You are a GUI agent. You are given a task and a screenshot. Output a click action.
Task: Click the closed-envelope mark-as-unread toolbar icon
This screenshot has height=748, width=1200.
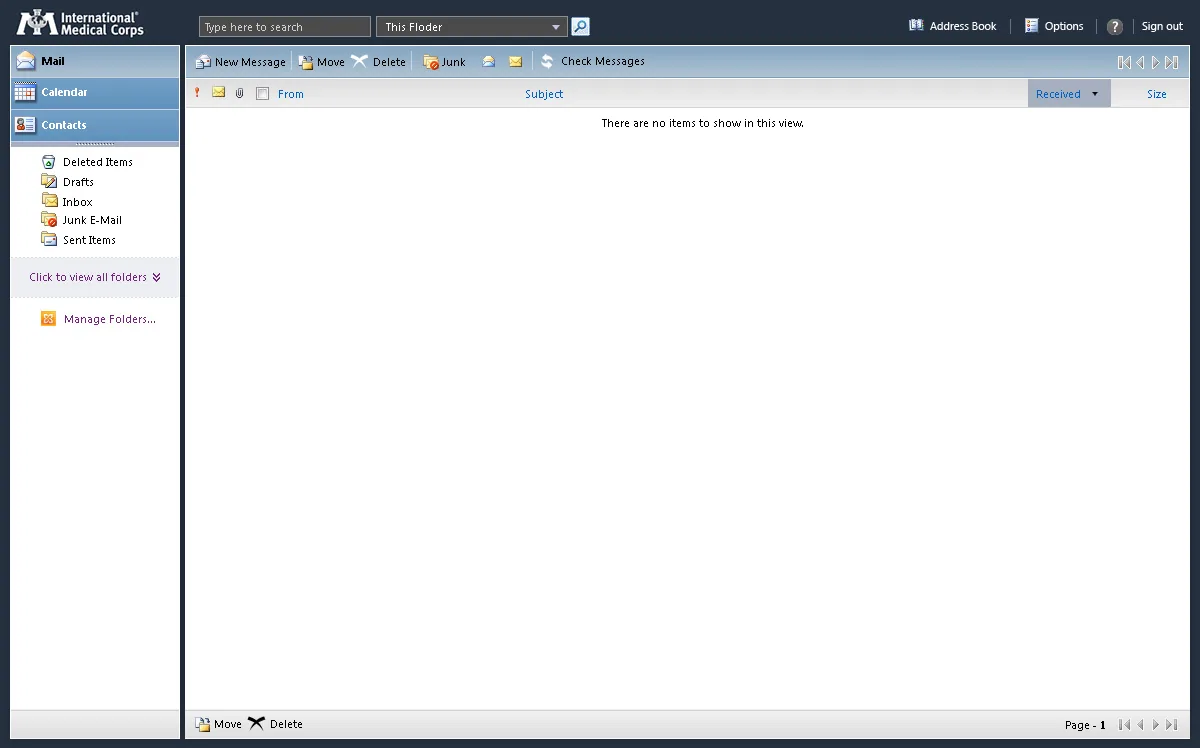[515, 62]
